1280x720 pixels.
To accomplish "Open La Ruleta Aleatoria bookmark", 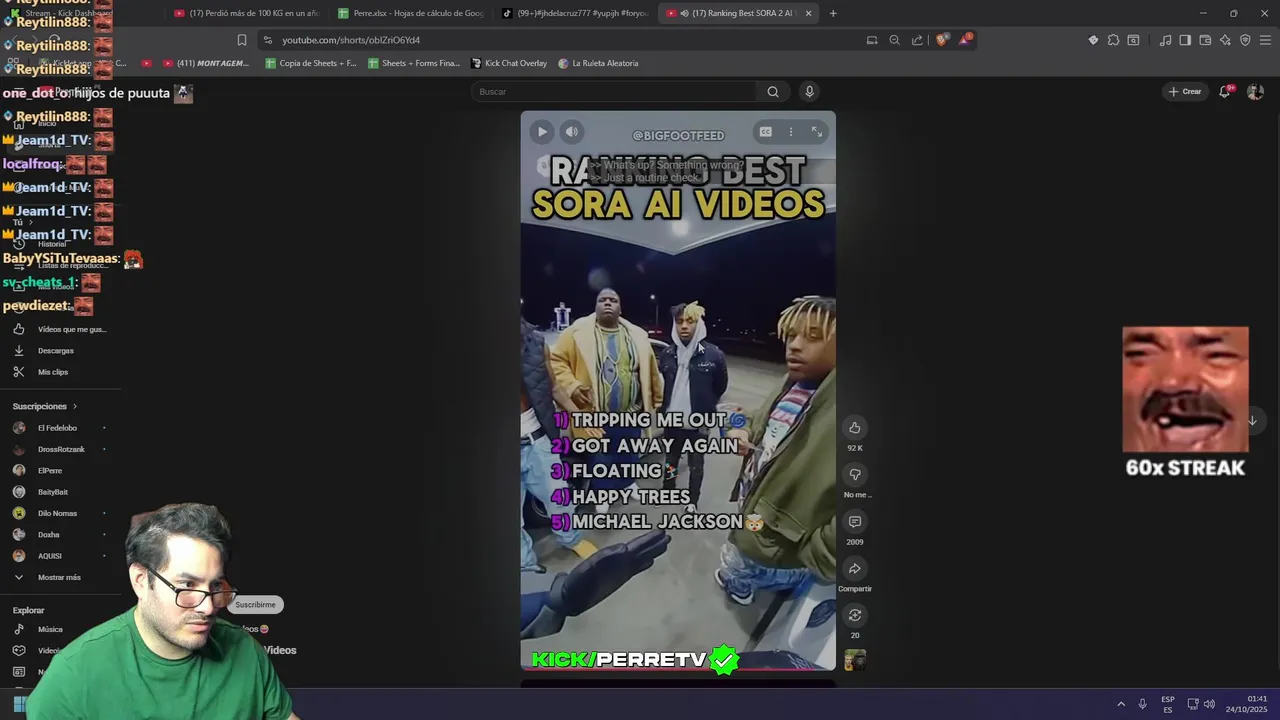I will click(598, 63).
